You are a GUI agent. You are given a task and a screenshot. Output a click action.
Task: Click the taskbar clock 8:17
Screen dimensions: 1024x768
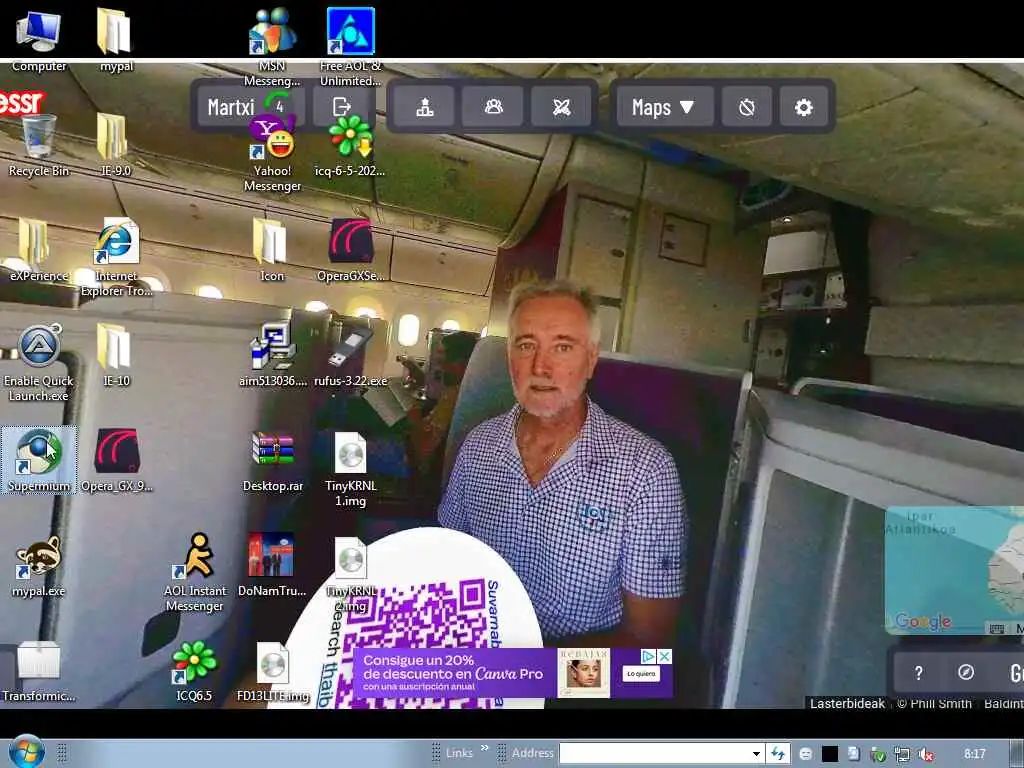tap(975, 754)
